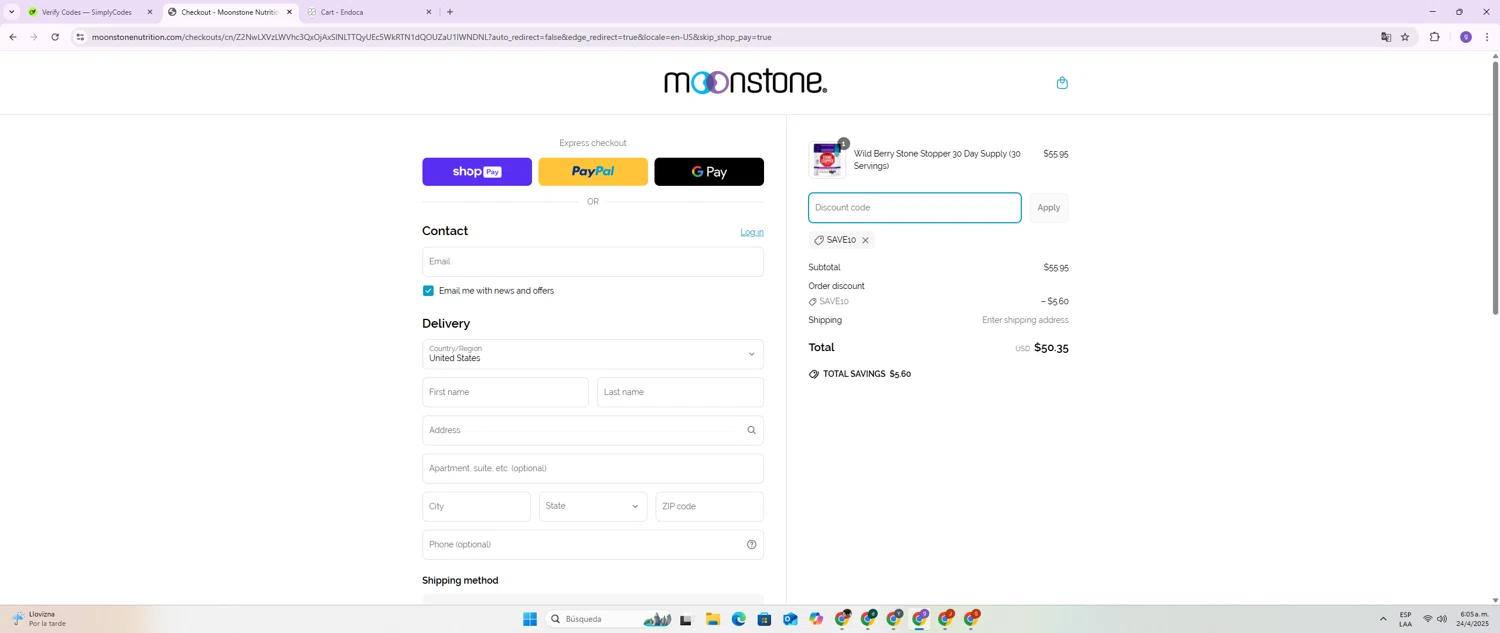Click the TOTAL SAVINGS $5.60 text
The width and height of the screenshot is (1500, 633).
(x=867, y=374)
